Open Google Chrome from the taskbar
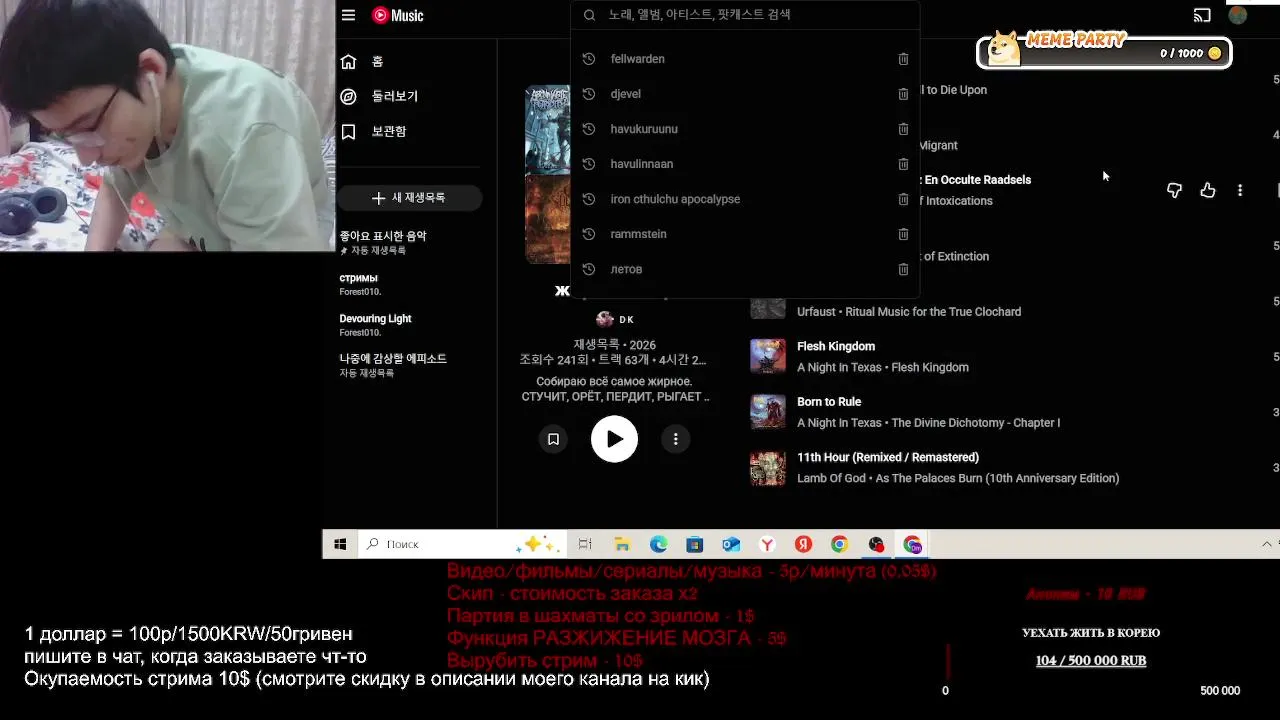Image resolution: width=1280 pixels, height=720 pixels. 839,544
